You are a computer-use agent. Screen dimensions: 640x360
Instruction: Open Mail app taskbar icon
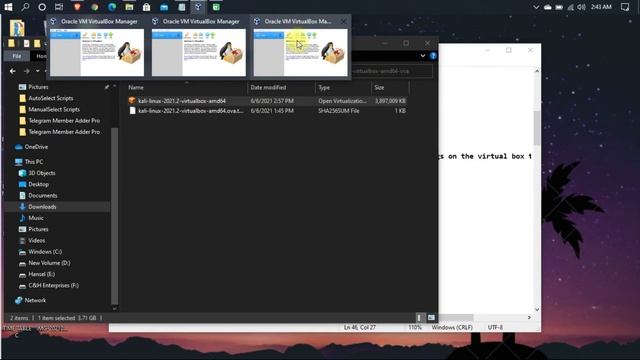coord(164,7)
